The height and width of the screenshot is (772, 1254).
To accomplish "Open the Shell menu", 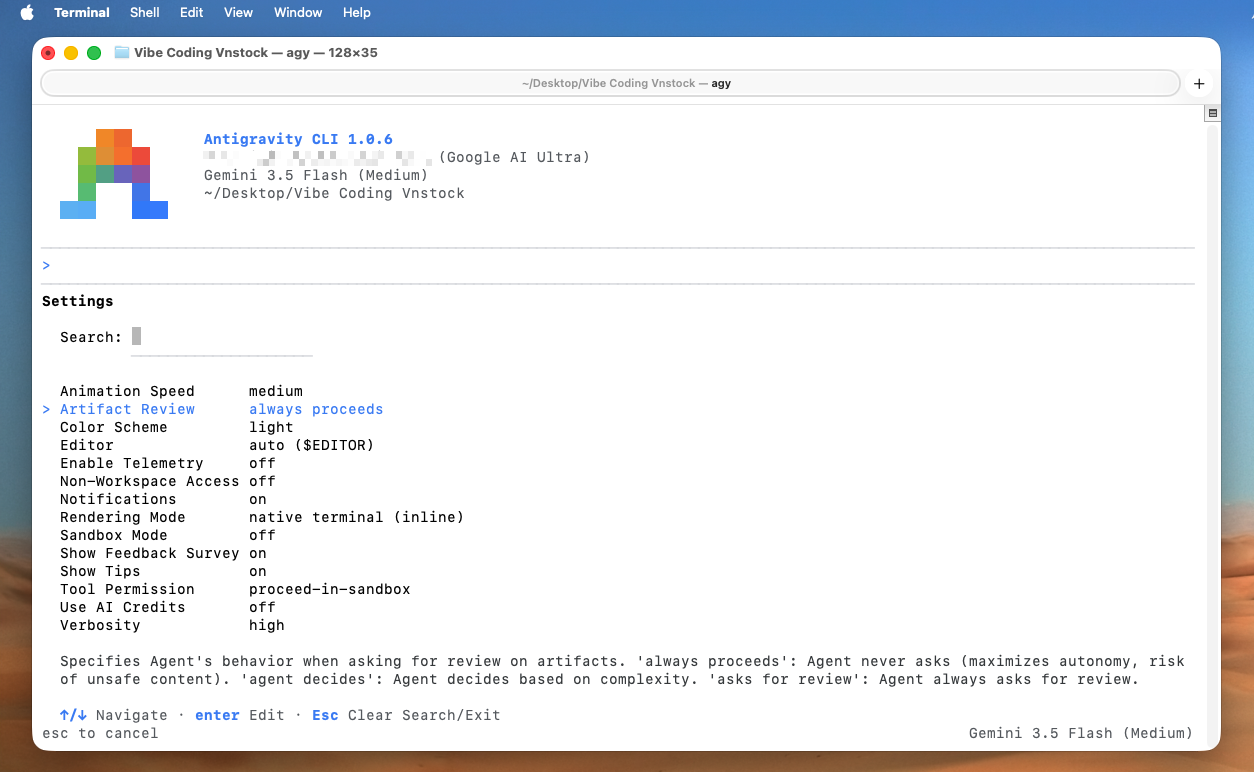I will [x=145, y=12].
